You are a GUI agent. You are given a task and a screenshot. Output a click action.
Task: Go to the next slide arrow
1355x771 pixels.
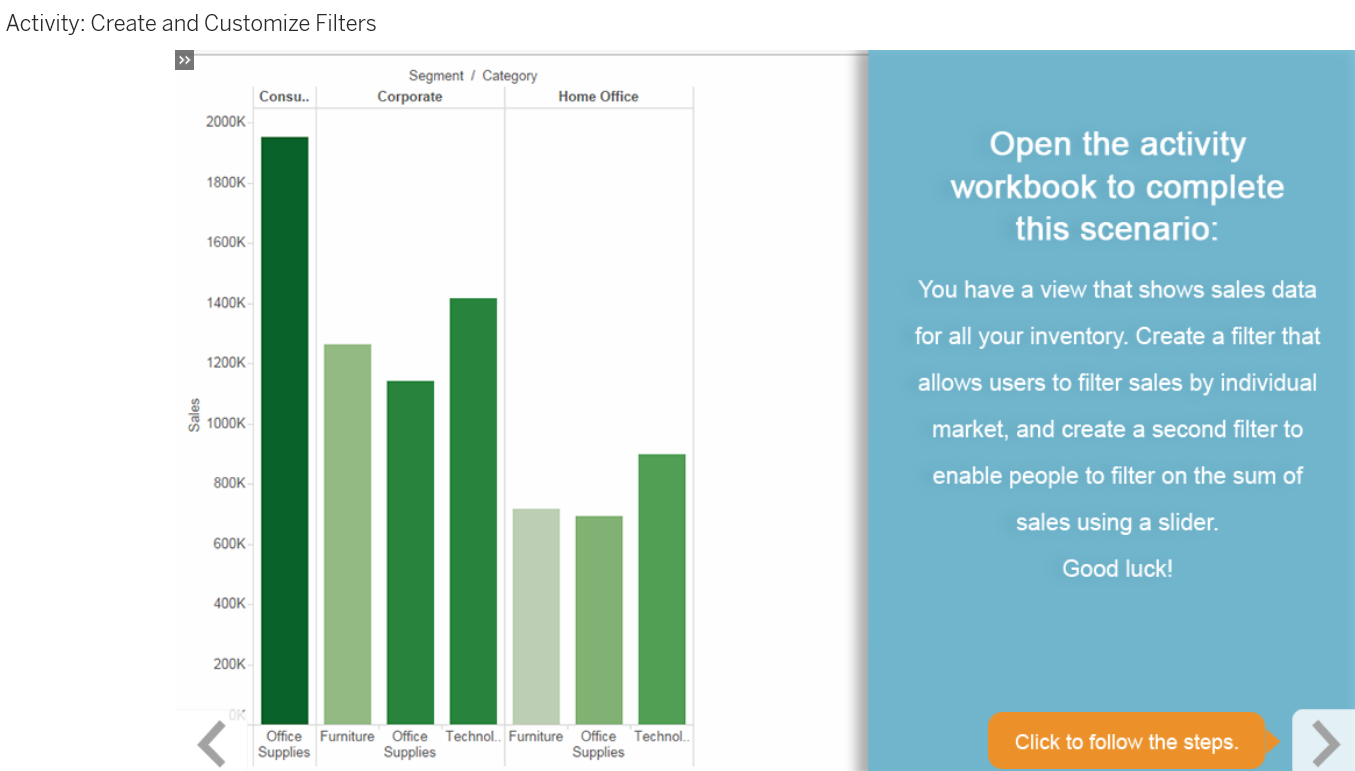(x=1325, y=742)
